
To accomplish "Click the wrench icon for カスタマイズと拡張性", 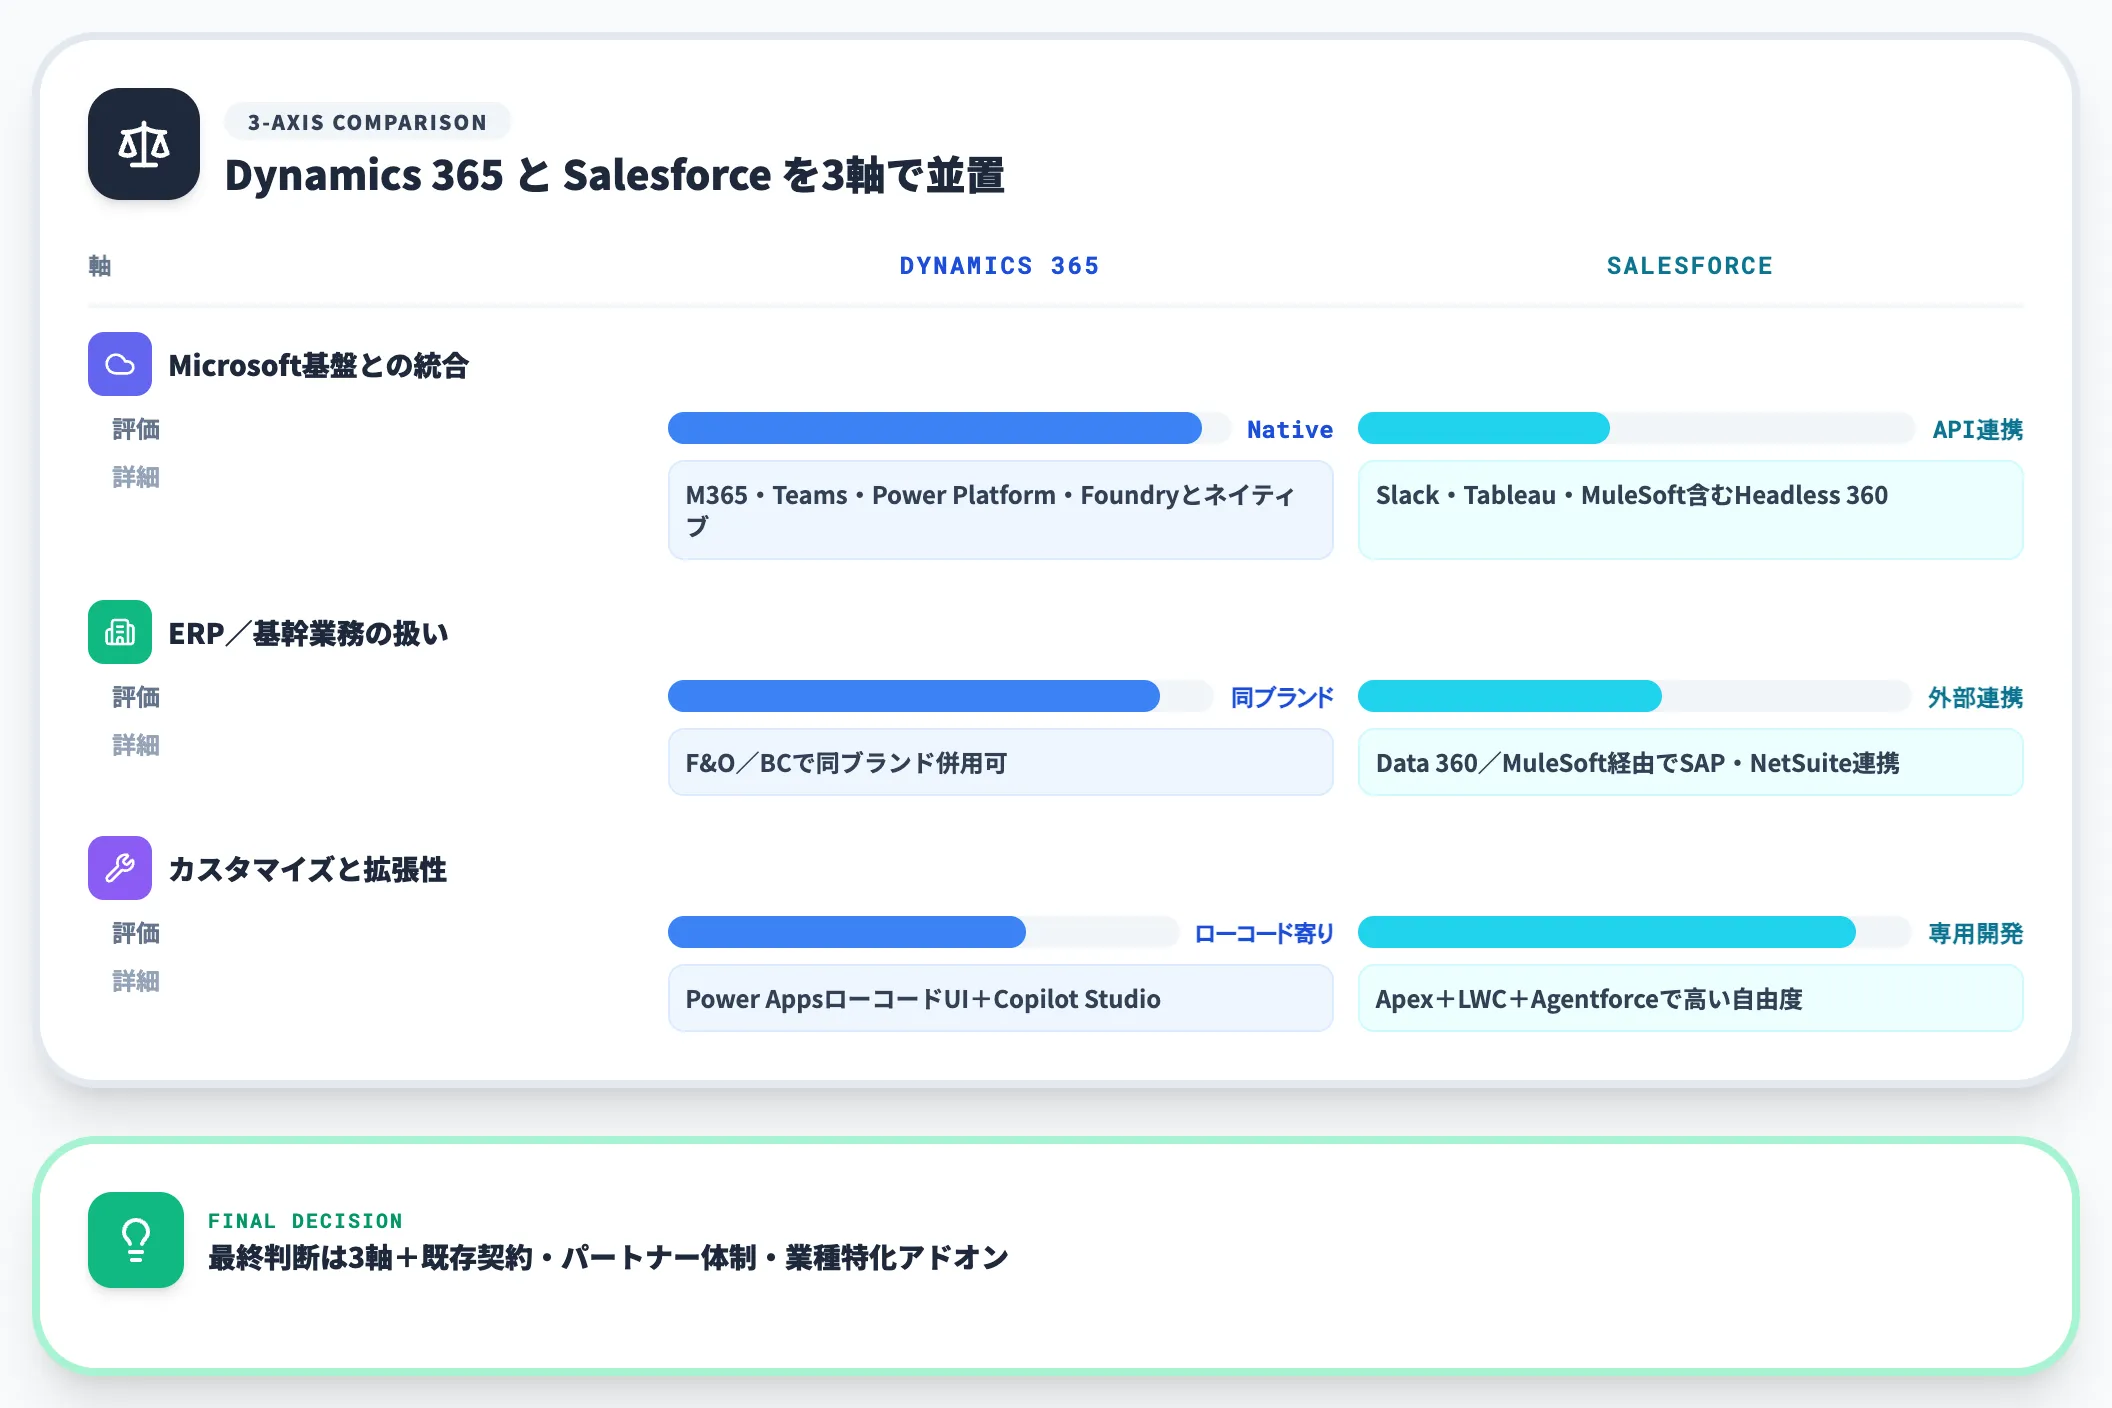I will 120,868.
